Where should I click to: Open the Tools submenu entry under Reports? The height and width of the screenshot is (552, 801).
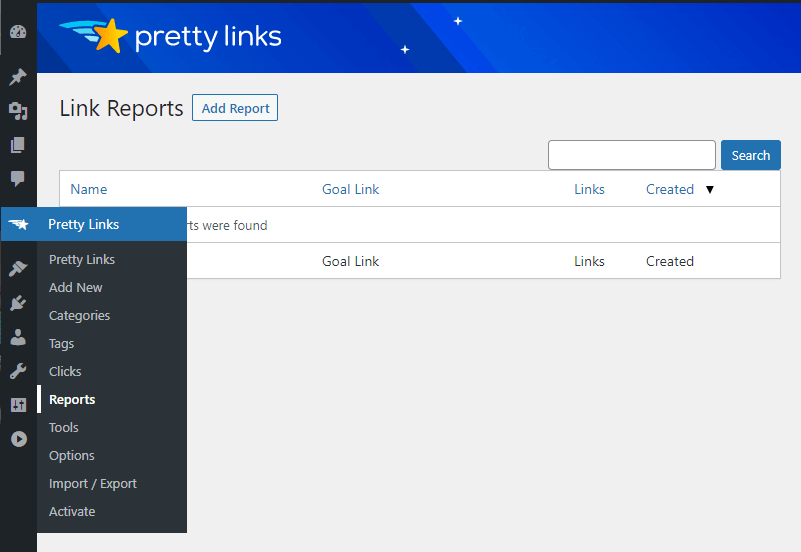pos(64,427)
